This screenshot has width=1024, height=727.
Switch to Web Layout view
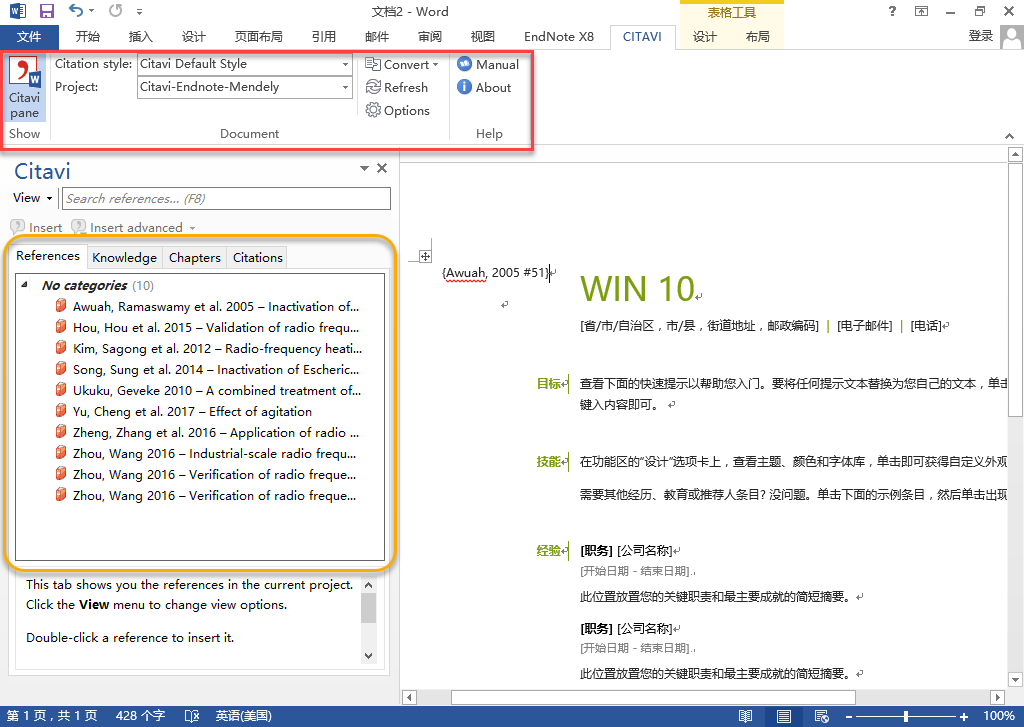(822, 716)
